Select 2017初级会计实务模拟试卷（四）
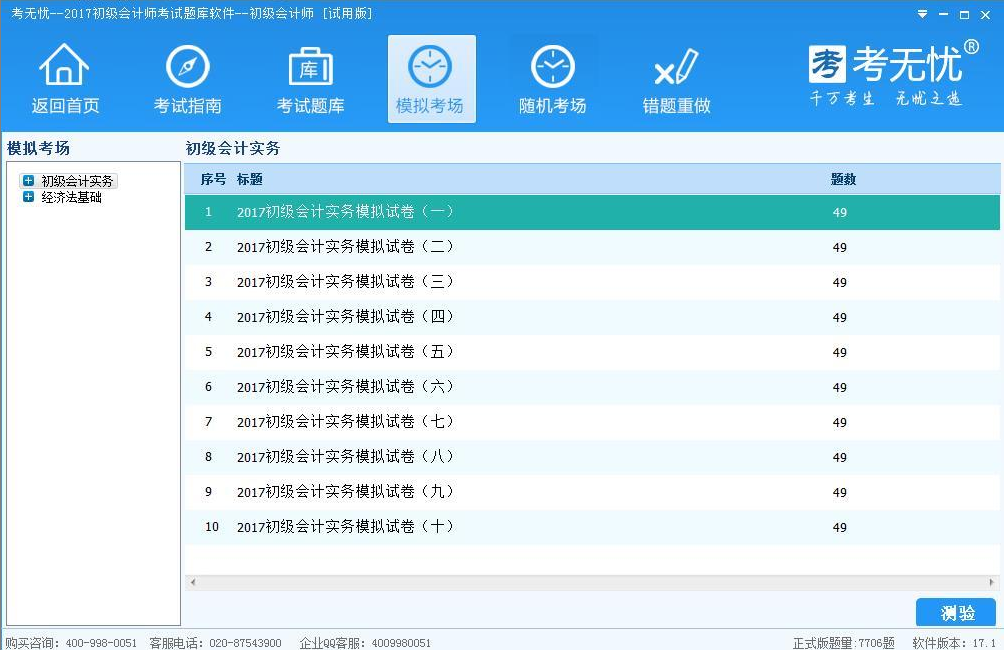1004x650 pixels. (592, 317)
